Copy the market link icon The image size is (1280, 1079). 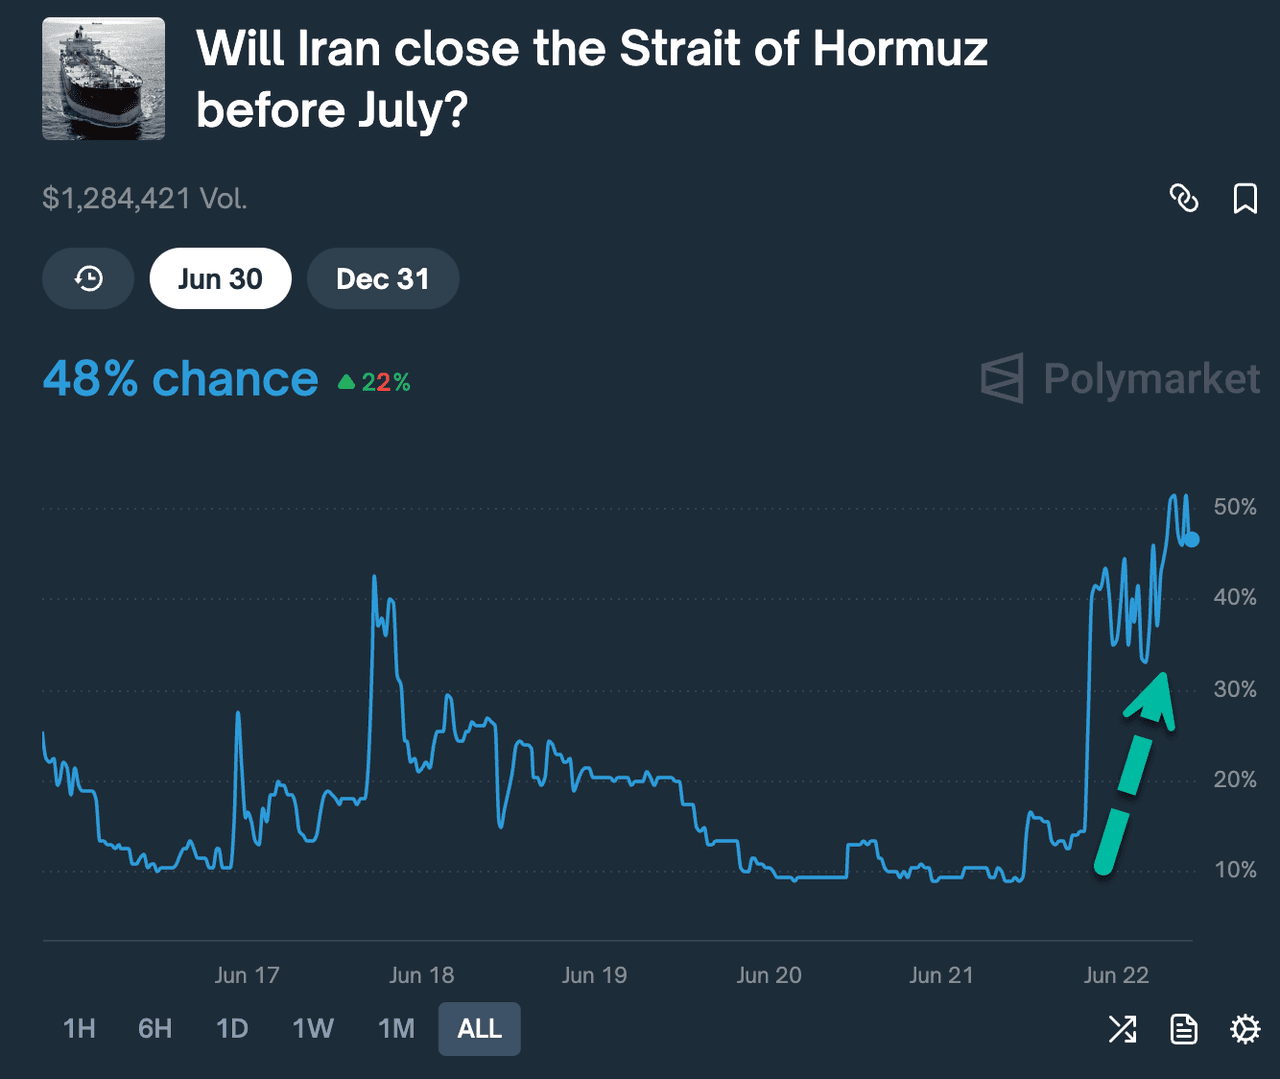[x=1184, y=198]
